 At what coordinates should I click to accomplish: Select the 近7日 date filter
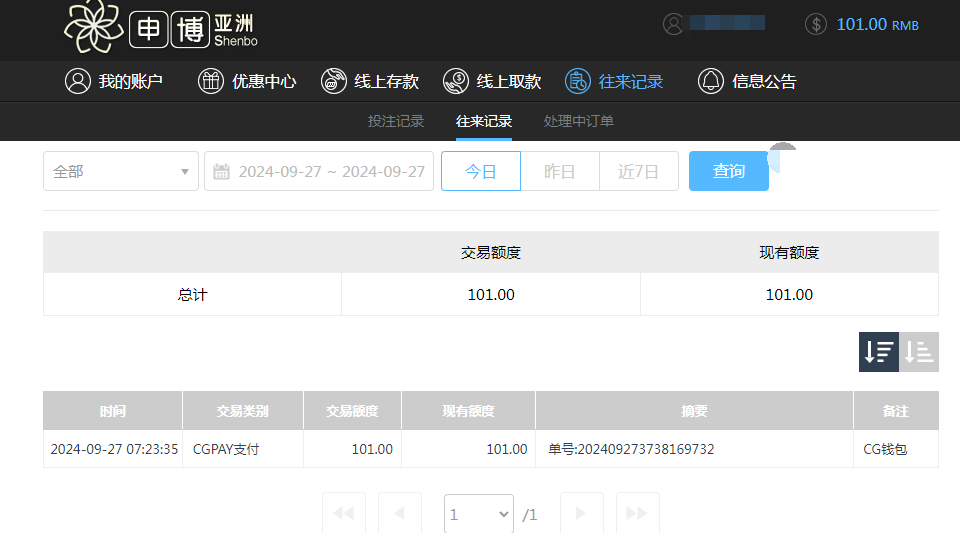point(639,171)
